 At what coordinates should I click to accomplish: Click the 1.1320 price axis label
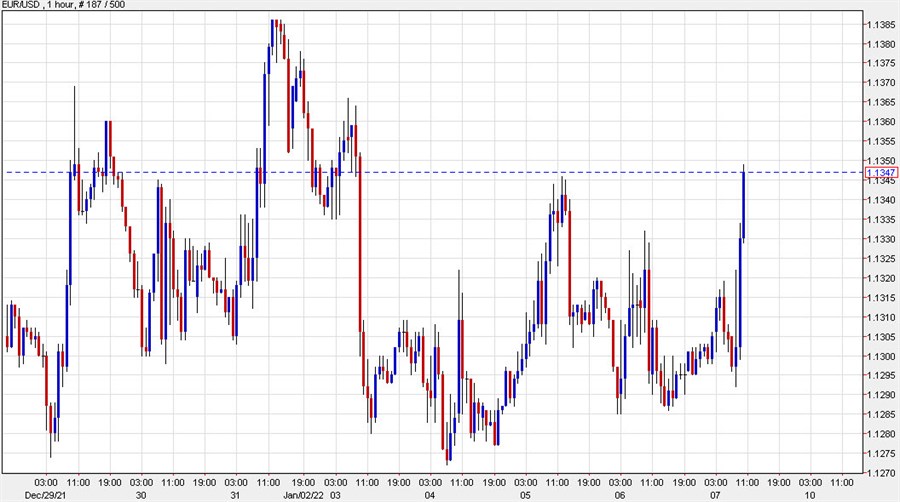(881, 278)
